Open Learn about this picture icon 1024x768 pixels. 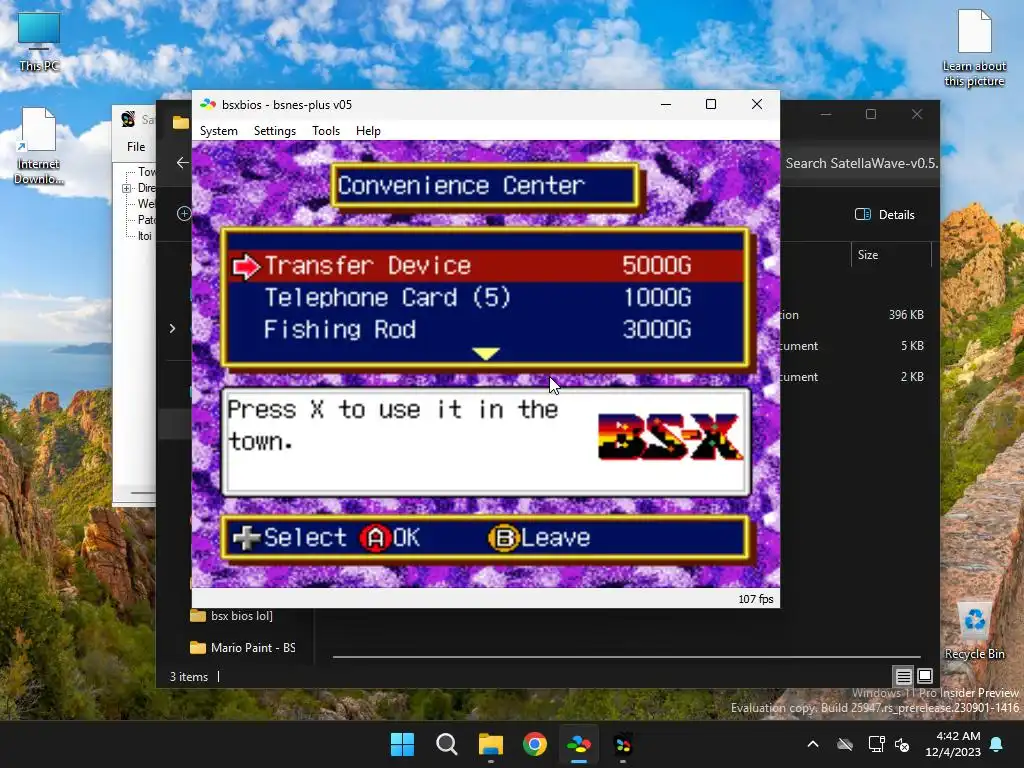pos(974,48)
